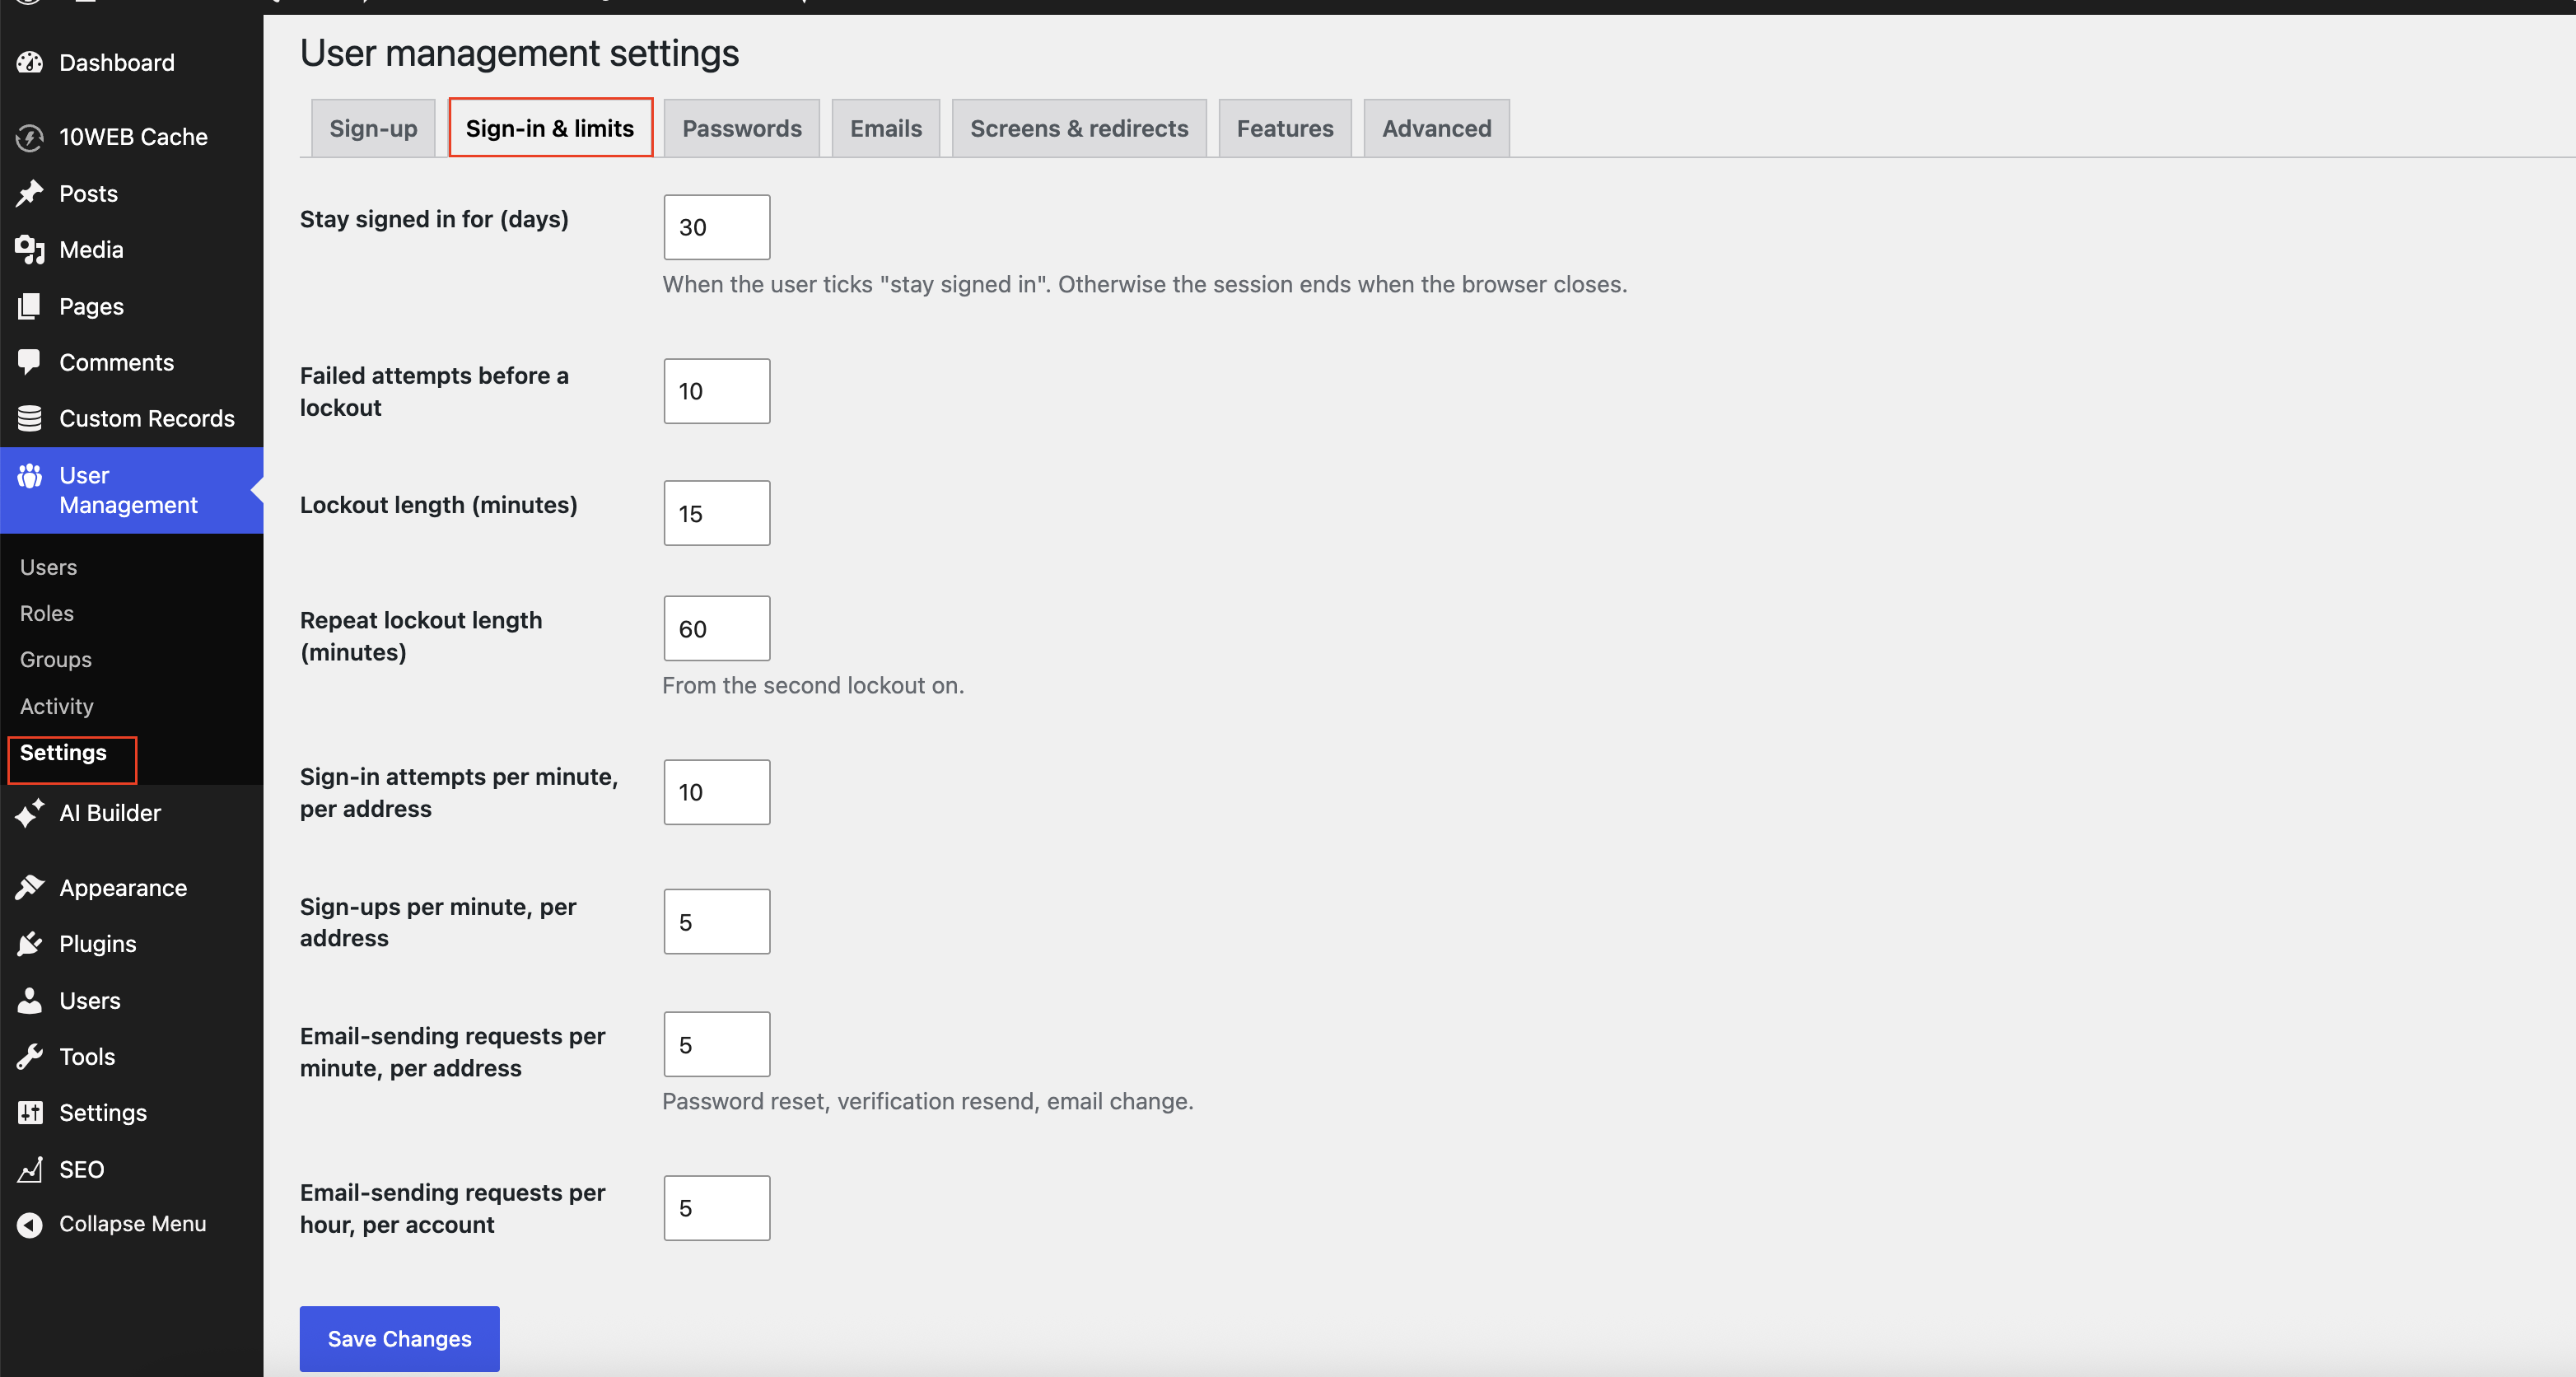The image size is (2576, 1377).
Task: Click the Pages document icon
Action: 30,306
